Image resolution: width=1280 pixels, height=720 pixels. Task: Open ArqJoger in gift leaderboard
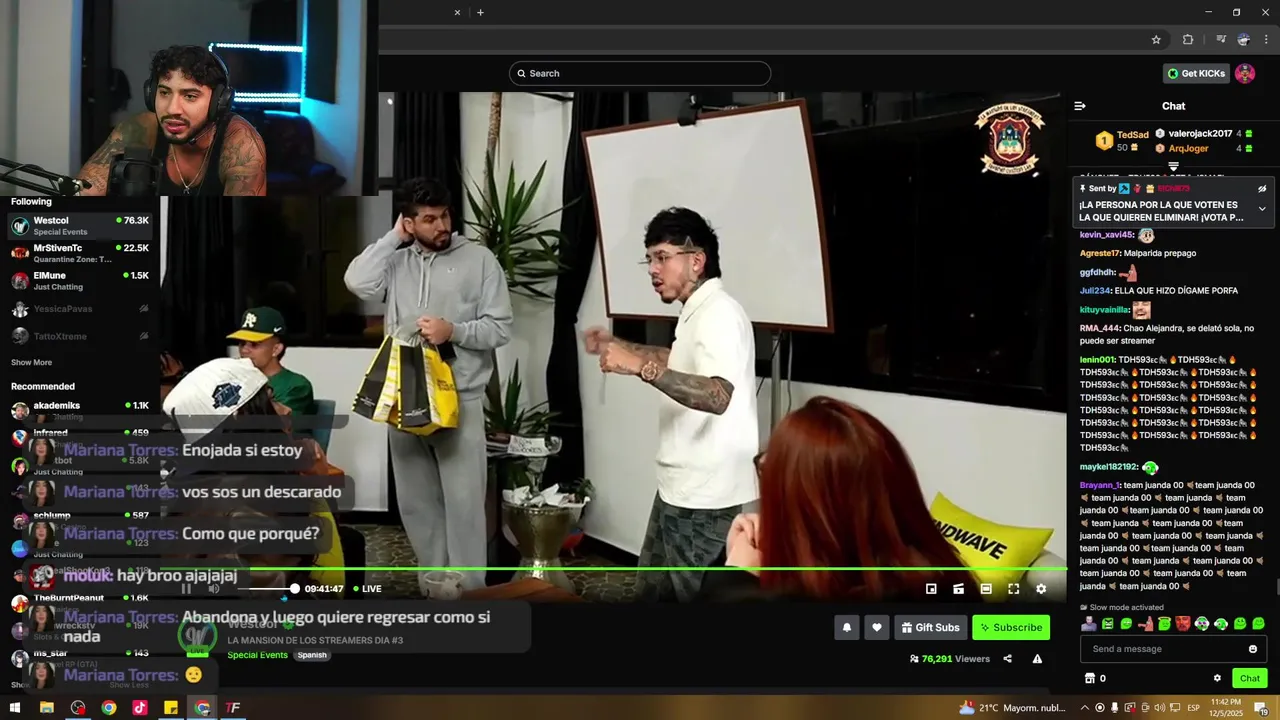tap(1188, 149)
